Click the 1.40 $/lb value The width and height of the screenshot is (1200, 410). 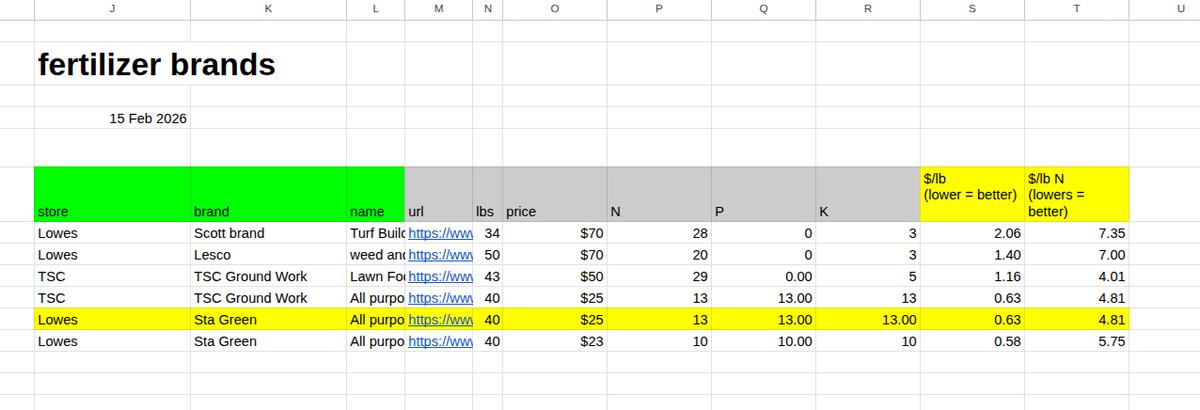coord(972,255)
